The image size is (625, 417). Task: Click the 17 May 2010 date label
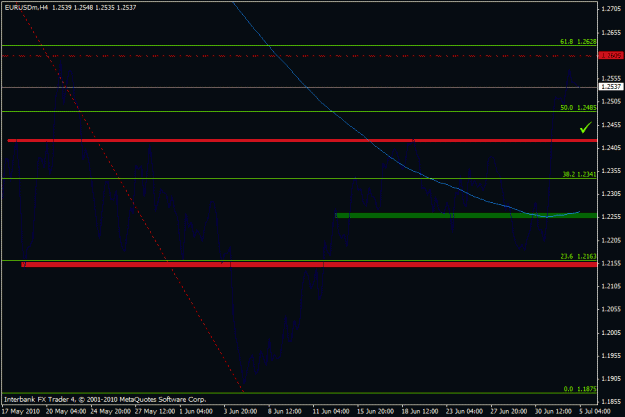point(22,411)
